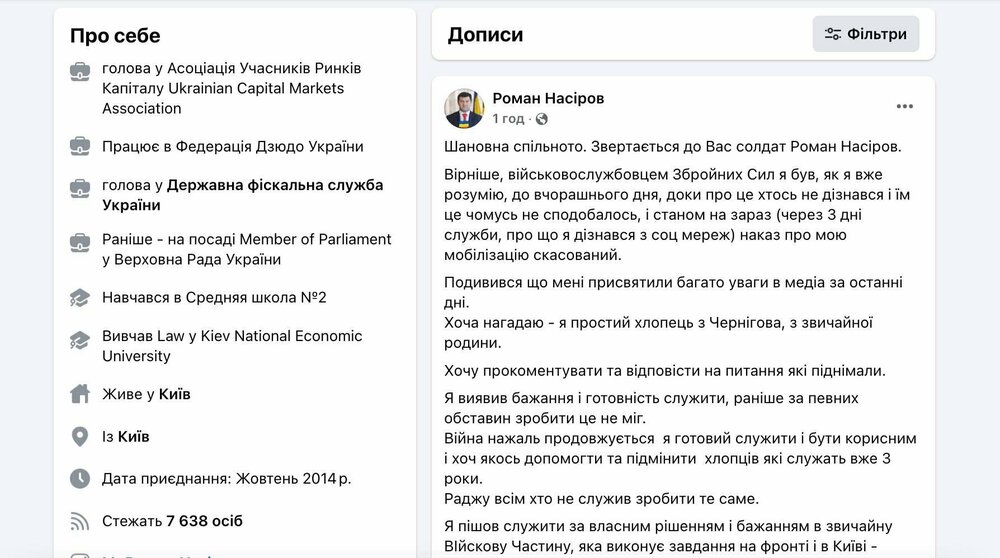The height and width of the screenshot is (558, 1000).
Task: Click the briefcase icon beside Асоціація Учасників Ринків Капіталу
Action: tap(80, 70)
